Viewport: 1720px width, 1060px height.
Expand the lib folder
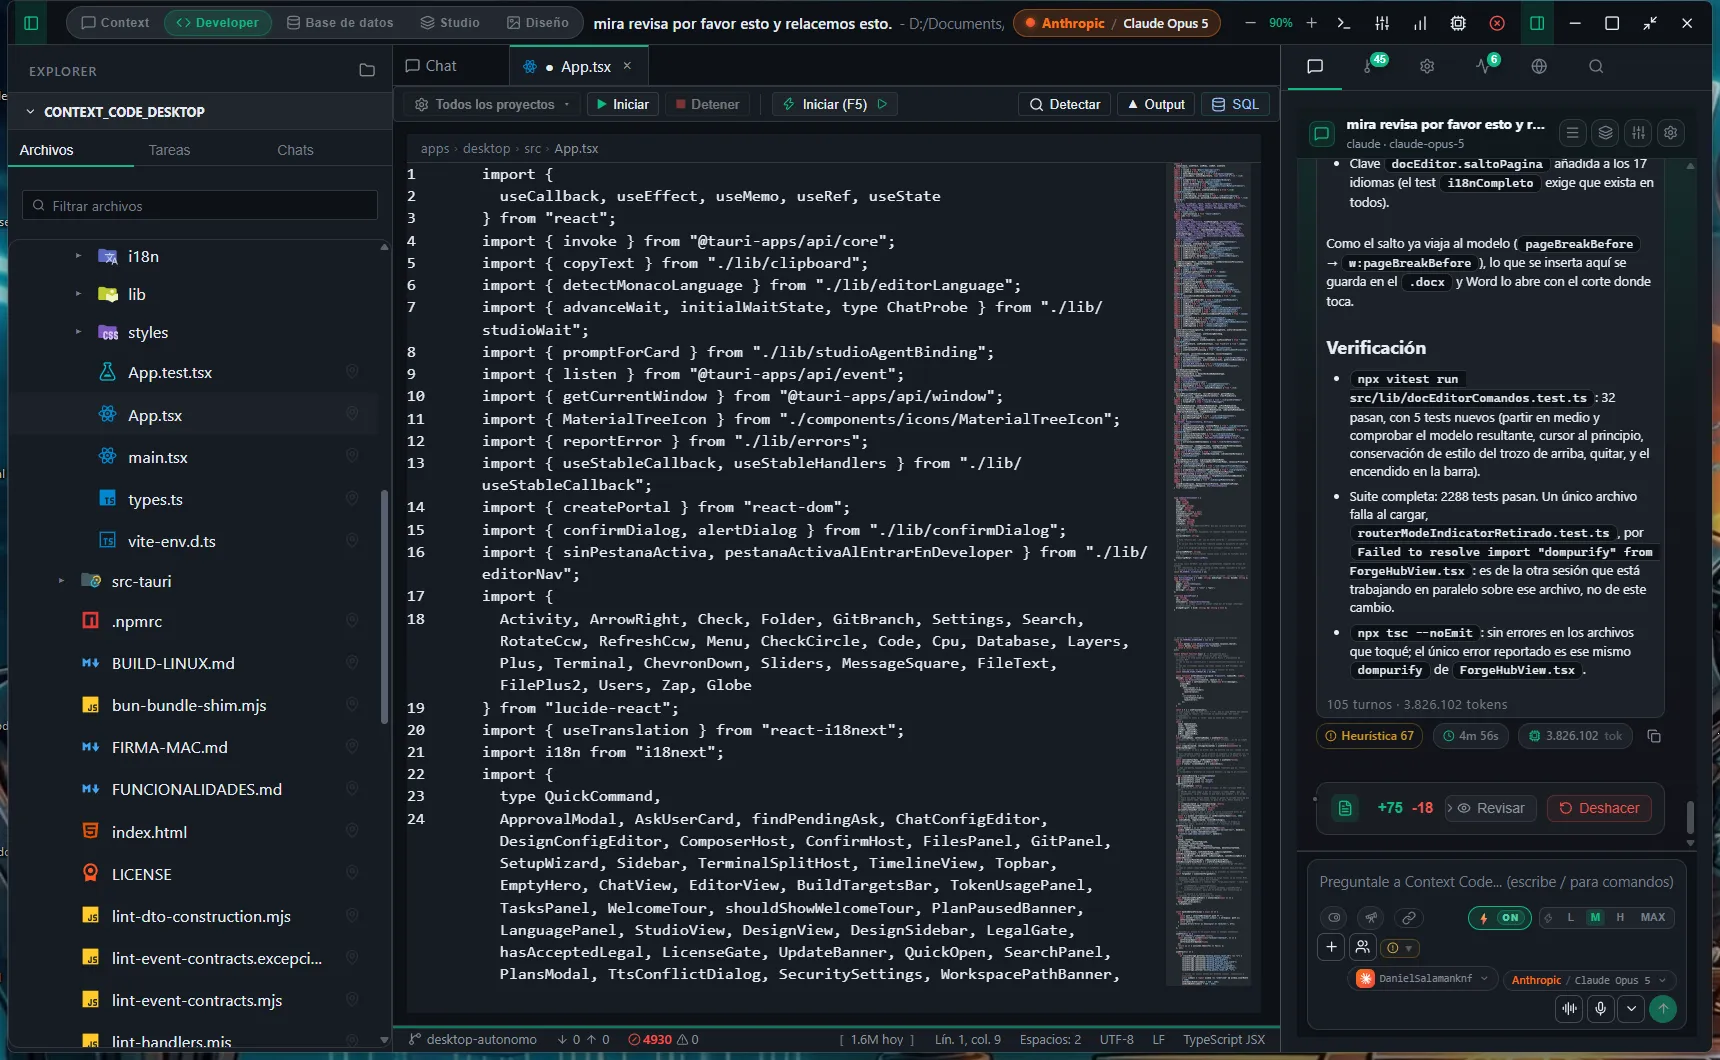pos(78,294)
